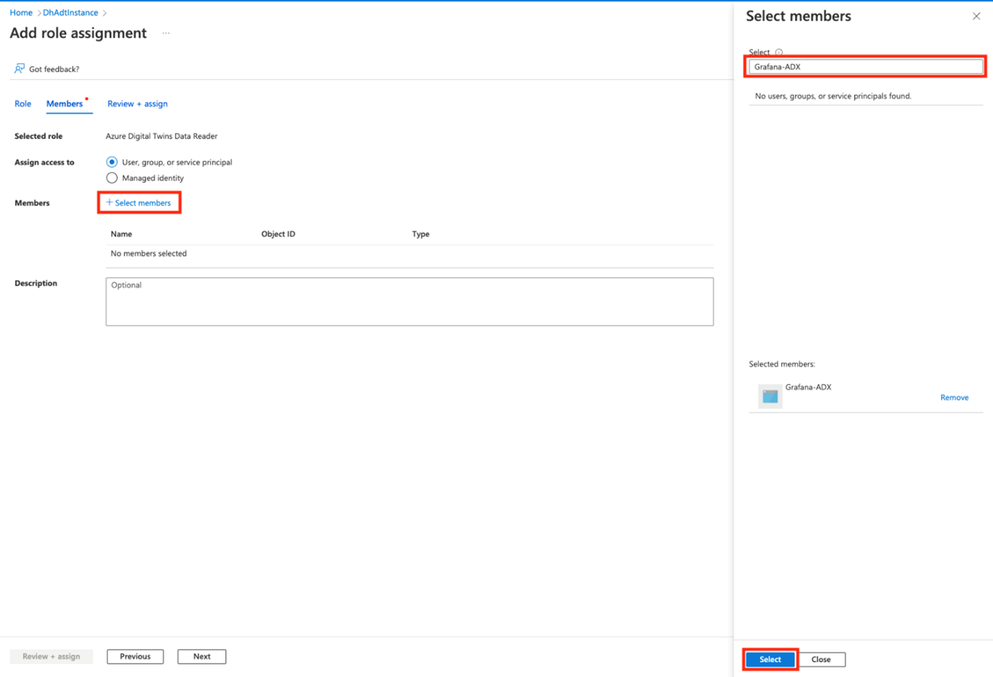Image resolution: width=993 pixels, height=677 pixels.
Task: Click the Object ID column header
Action: (278, 234)
